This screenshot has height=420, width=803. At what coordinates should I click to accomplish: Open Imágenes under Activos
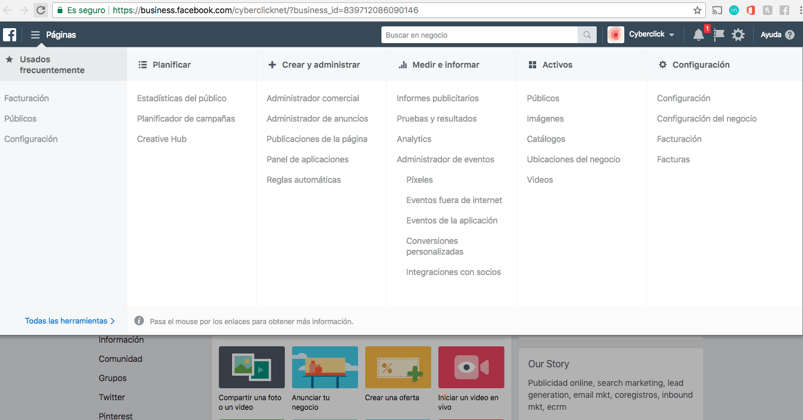(545, 118)
